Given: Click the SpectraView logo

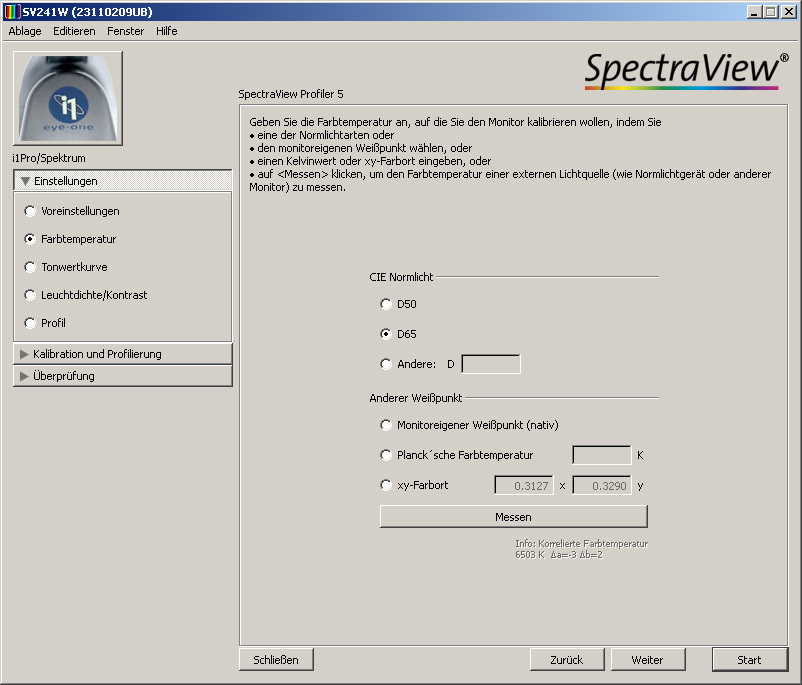Looking at the screenshot, I should point(686,71).
